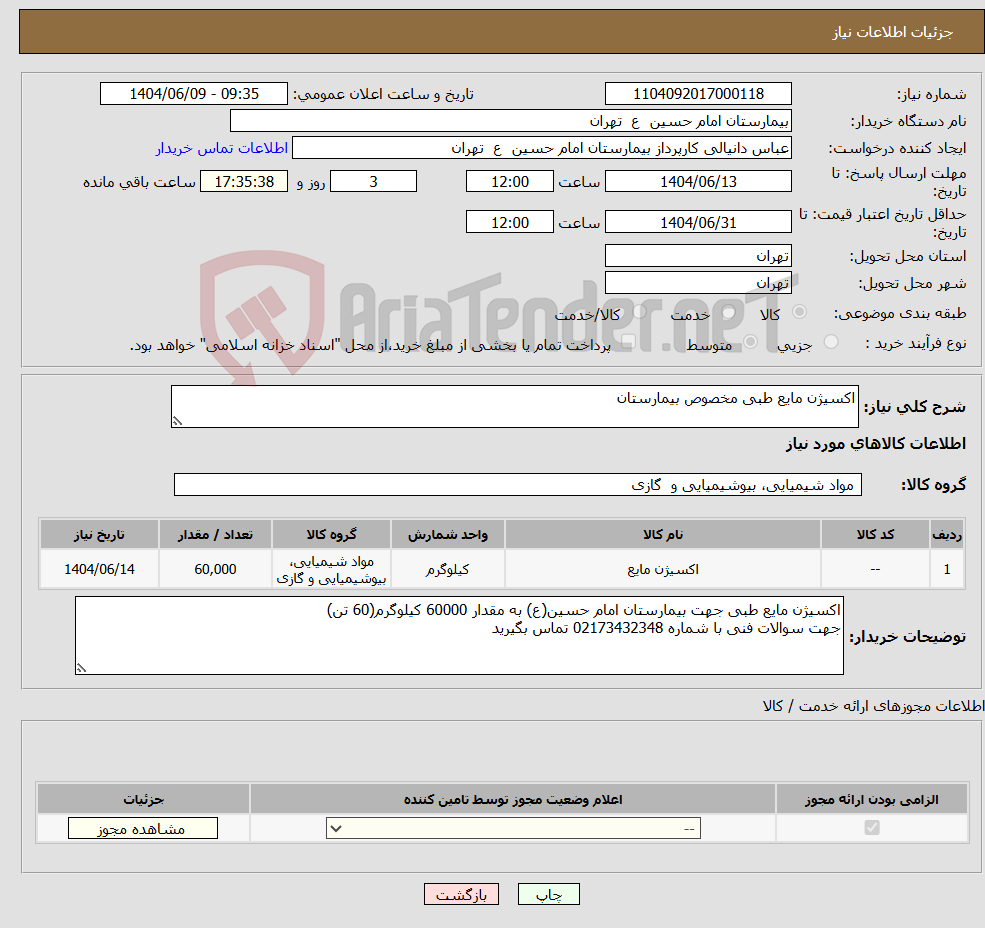Select the اکسیژن مایع table row

(x=500, y=568)
